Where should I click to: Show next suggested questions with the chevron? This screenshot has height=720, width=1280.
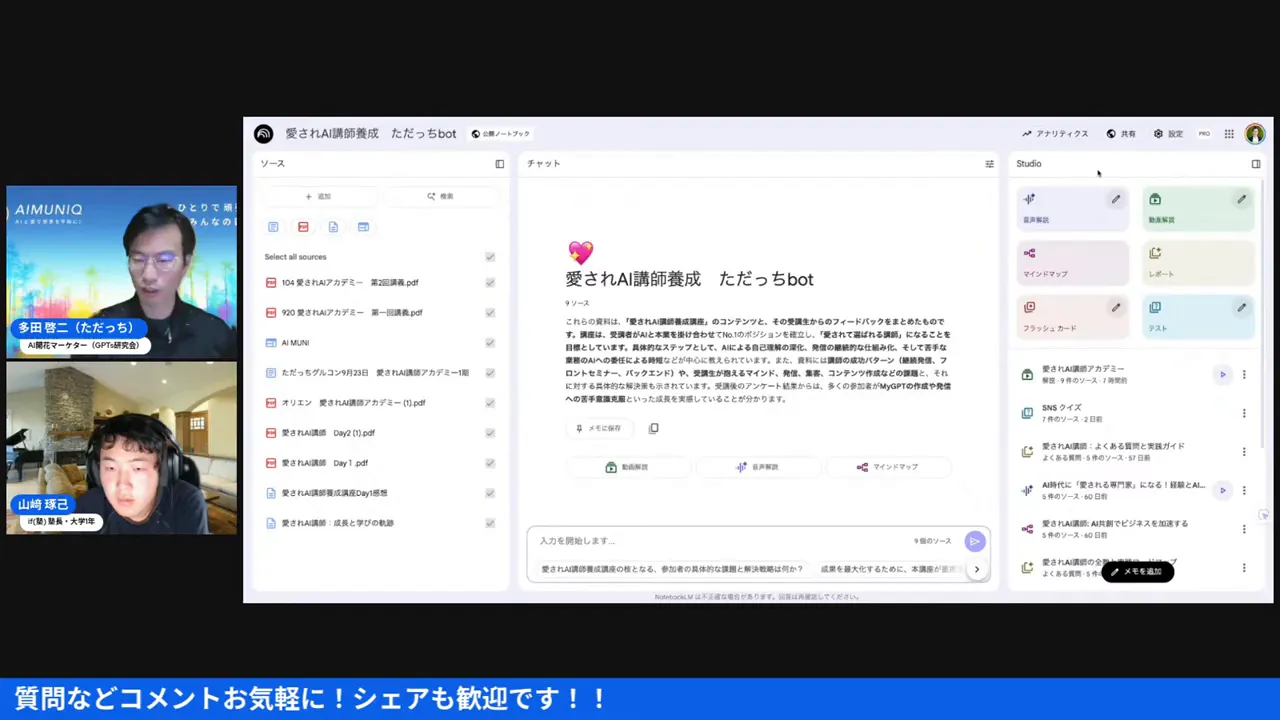click(977, 569)
